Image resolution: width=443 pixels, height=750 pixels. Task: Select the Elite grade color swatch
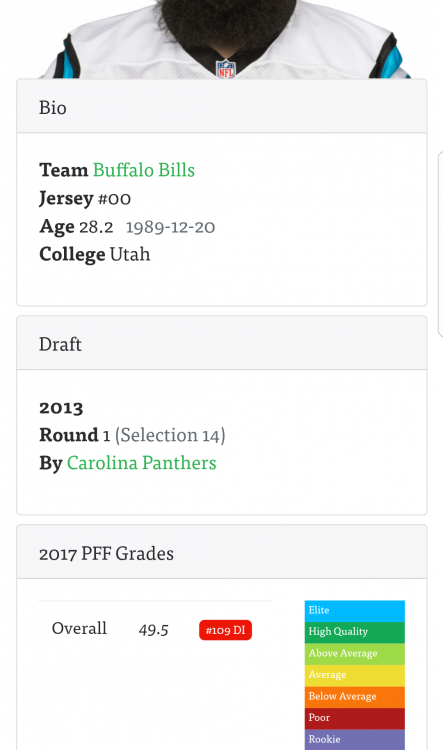coord(354,611)
